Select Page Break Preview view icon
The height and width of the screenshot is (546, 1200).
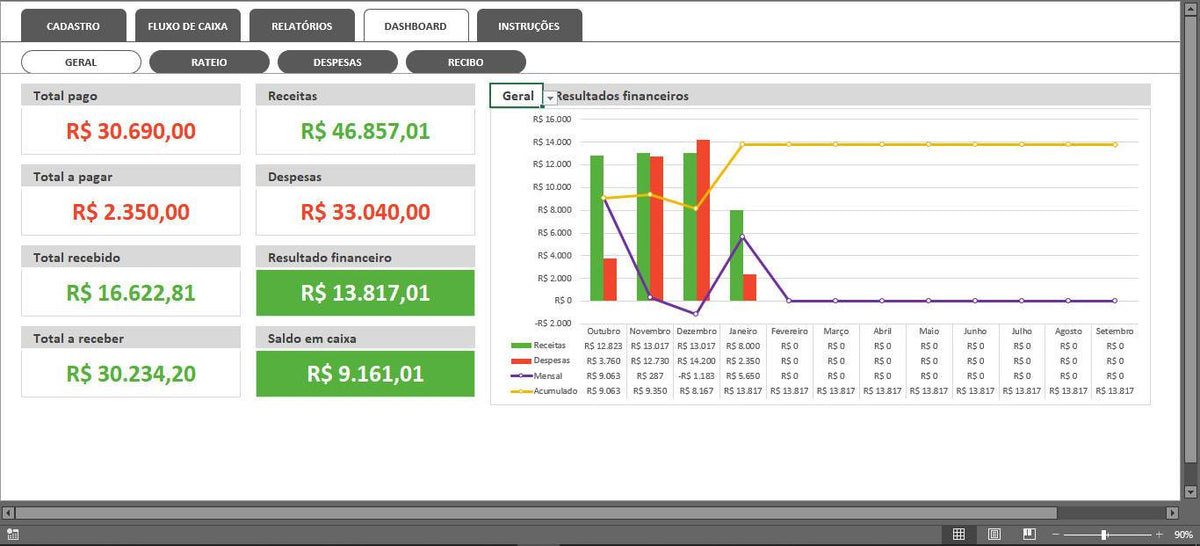coord(1029,534)
